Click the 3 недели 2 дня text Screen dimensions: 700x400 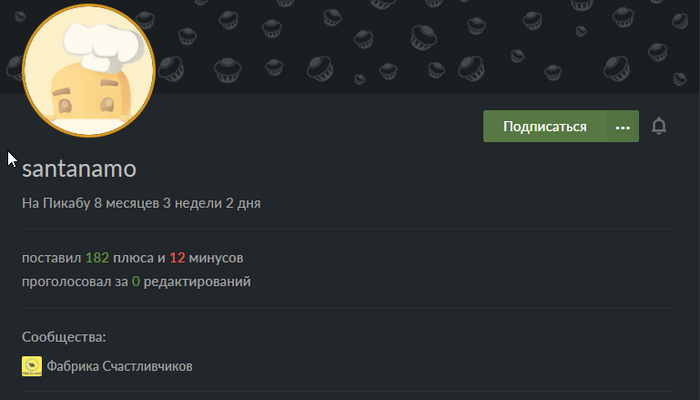tap(212, 203)
